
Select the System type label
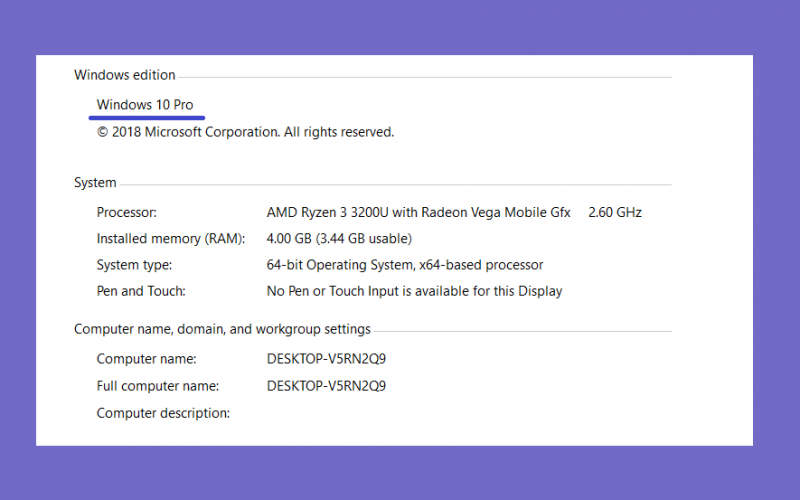134,265
